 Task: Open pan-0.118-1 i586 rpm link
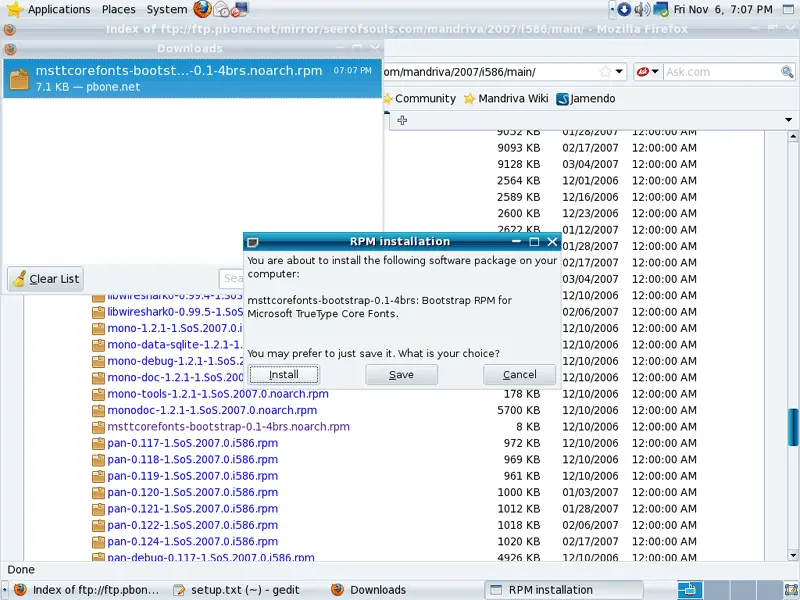[x=192, y=459]
